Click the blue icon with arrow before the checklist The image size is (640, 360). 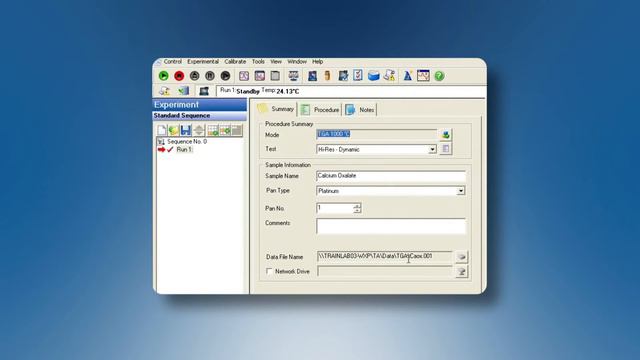pyautogui.click(x=343, y=76)
